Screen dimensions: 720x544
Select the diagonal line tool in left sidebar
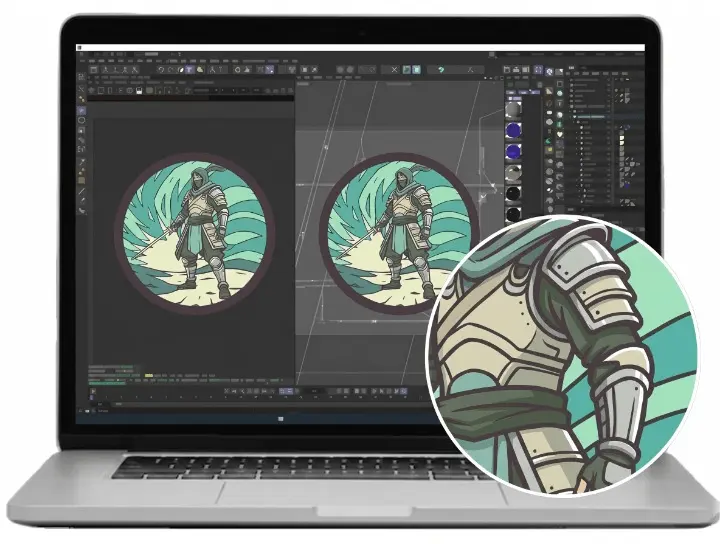click(82, 191)
